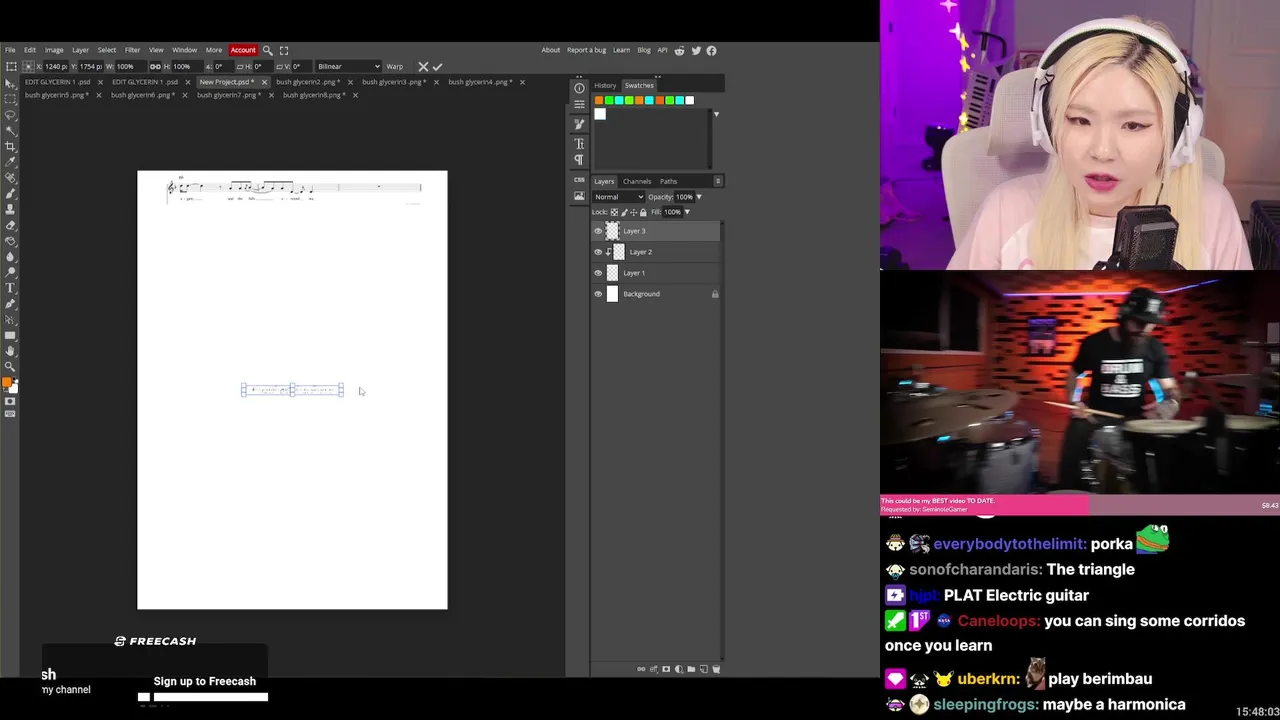
Task: Open the Reddit link icon
Action: pyautogui.click(x=680, y=50)
